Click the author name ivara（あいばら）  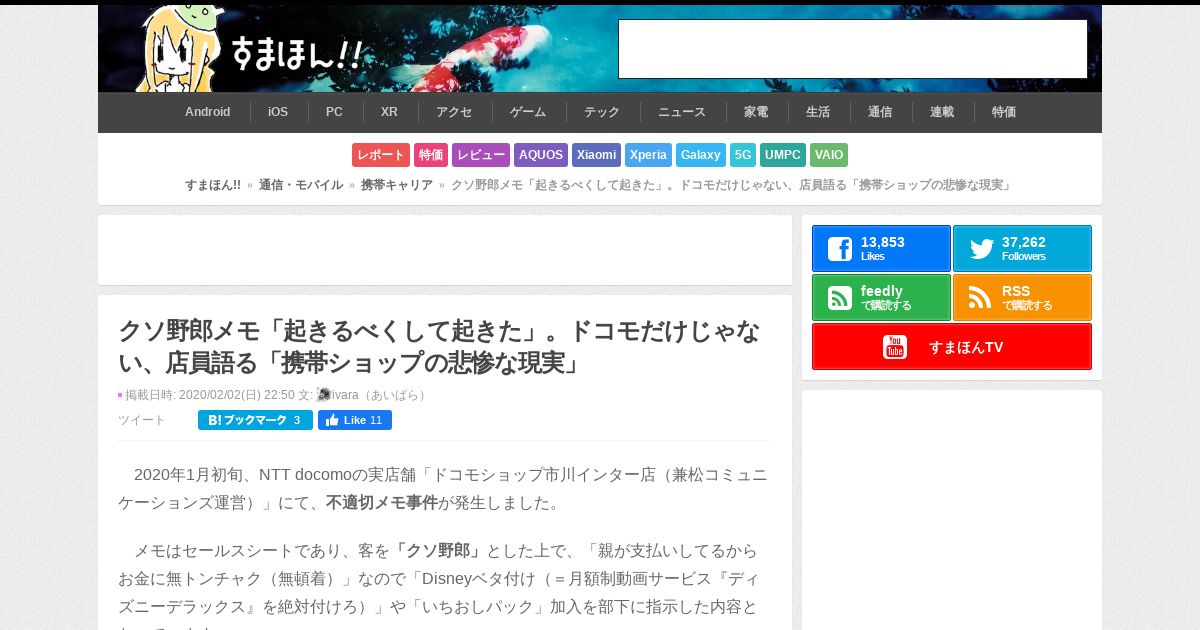pos(380,395)
